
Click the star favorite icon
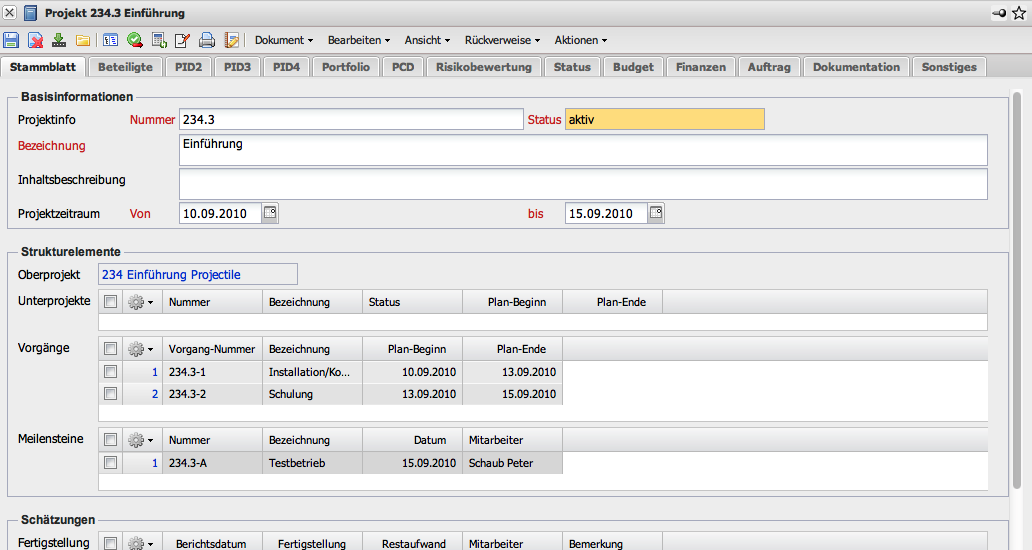pyautogui.click(x=1019, y=13)
